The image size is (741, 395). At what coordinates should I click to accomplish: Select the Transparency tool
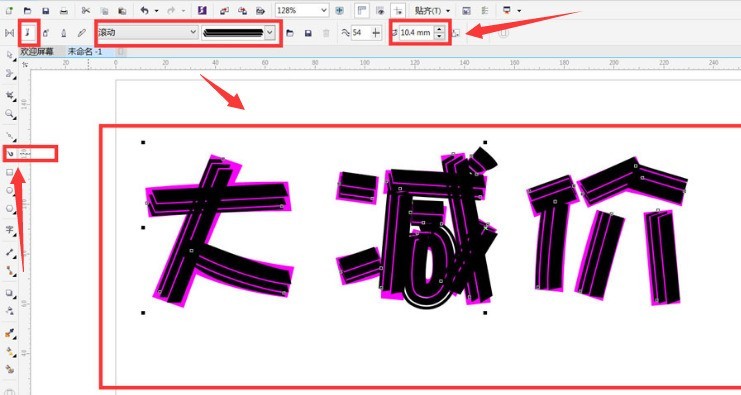point(10,311)
